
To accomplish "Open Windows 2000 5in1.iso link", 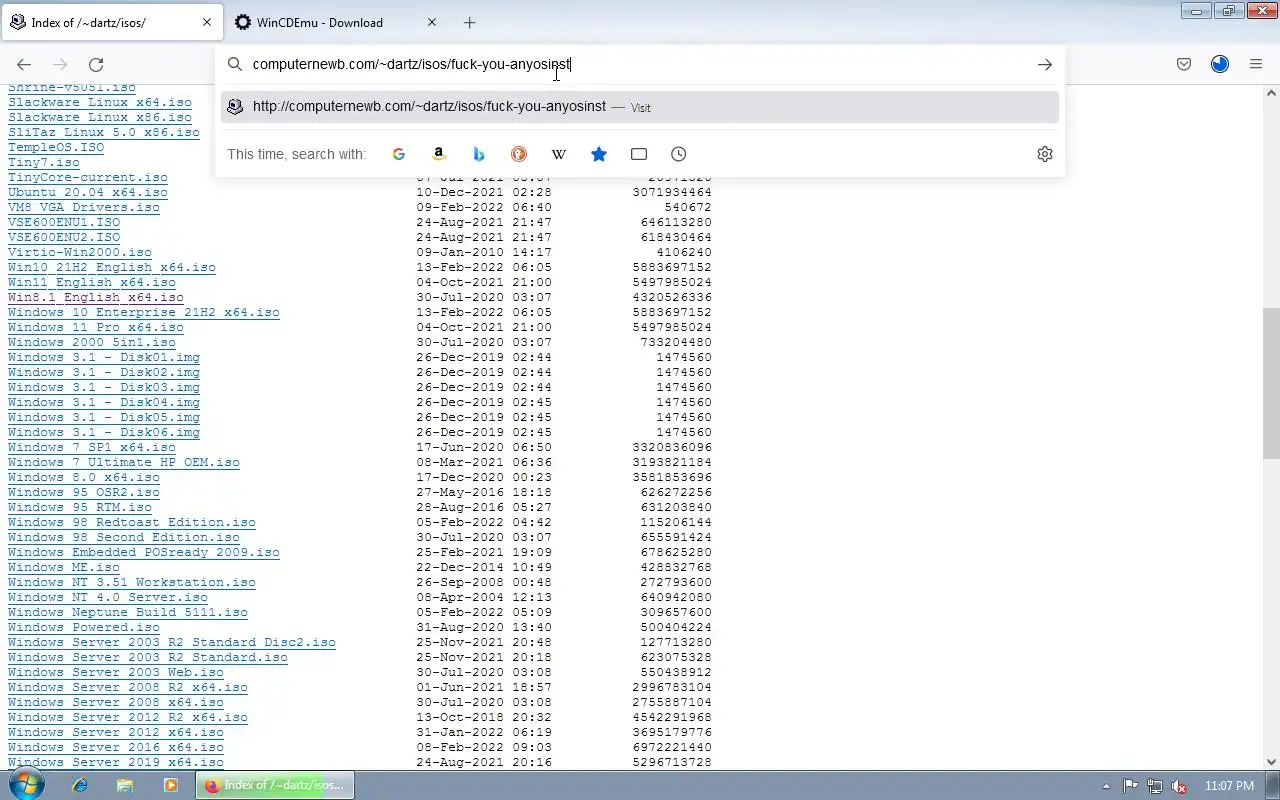I will point(92,342).
